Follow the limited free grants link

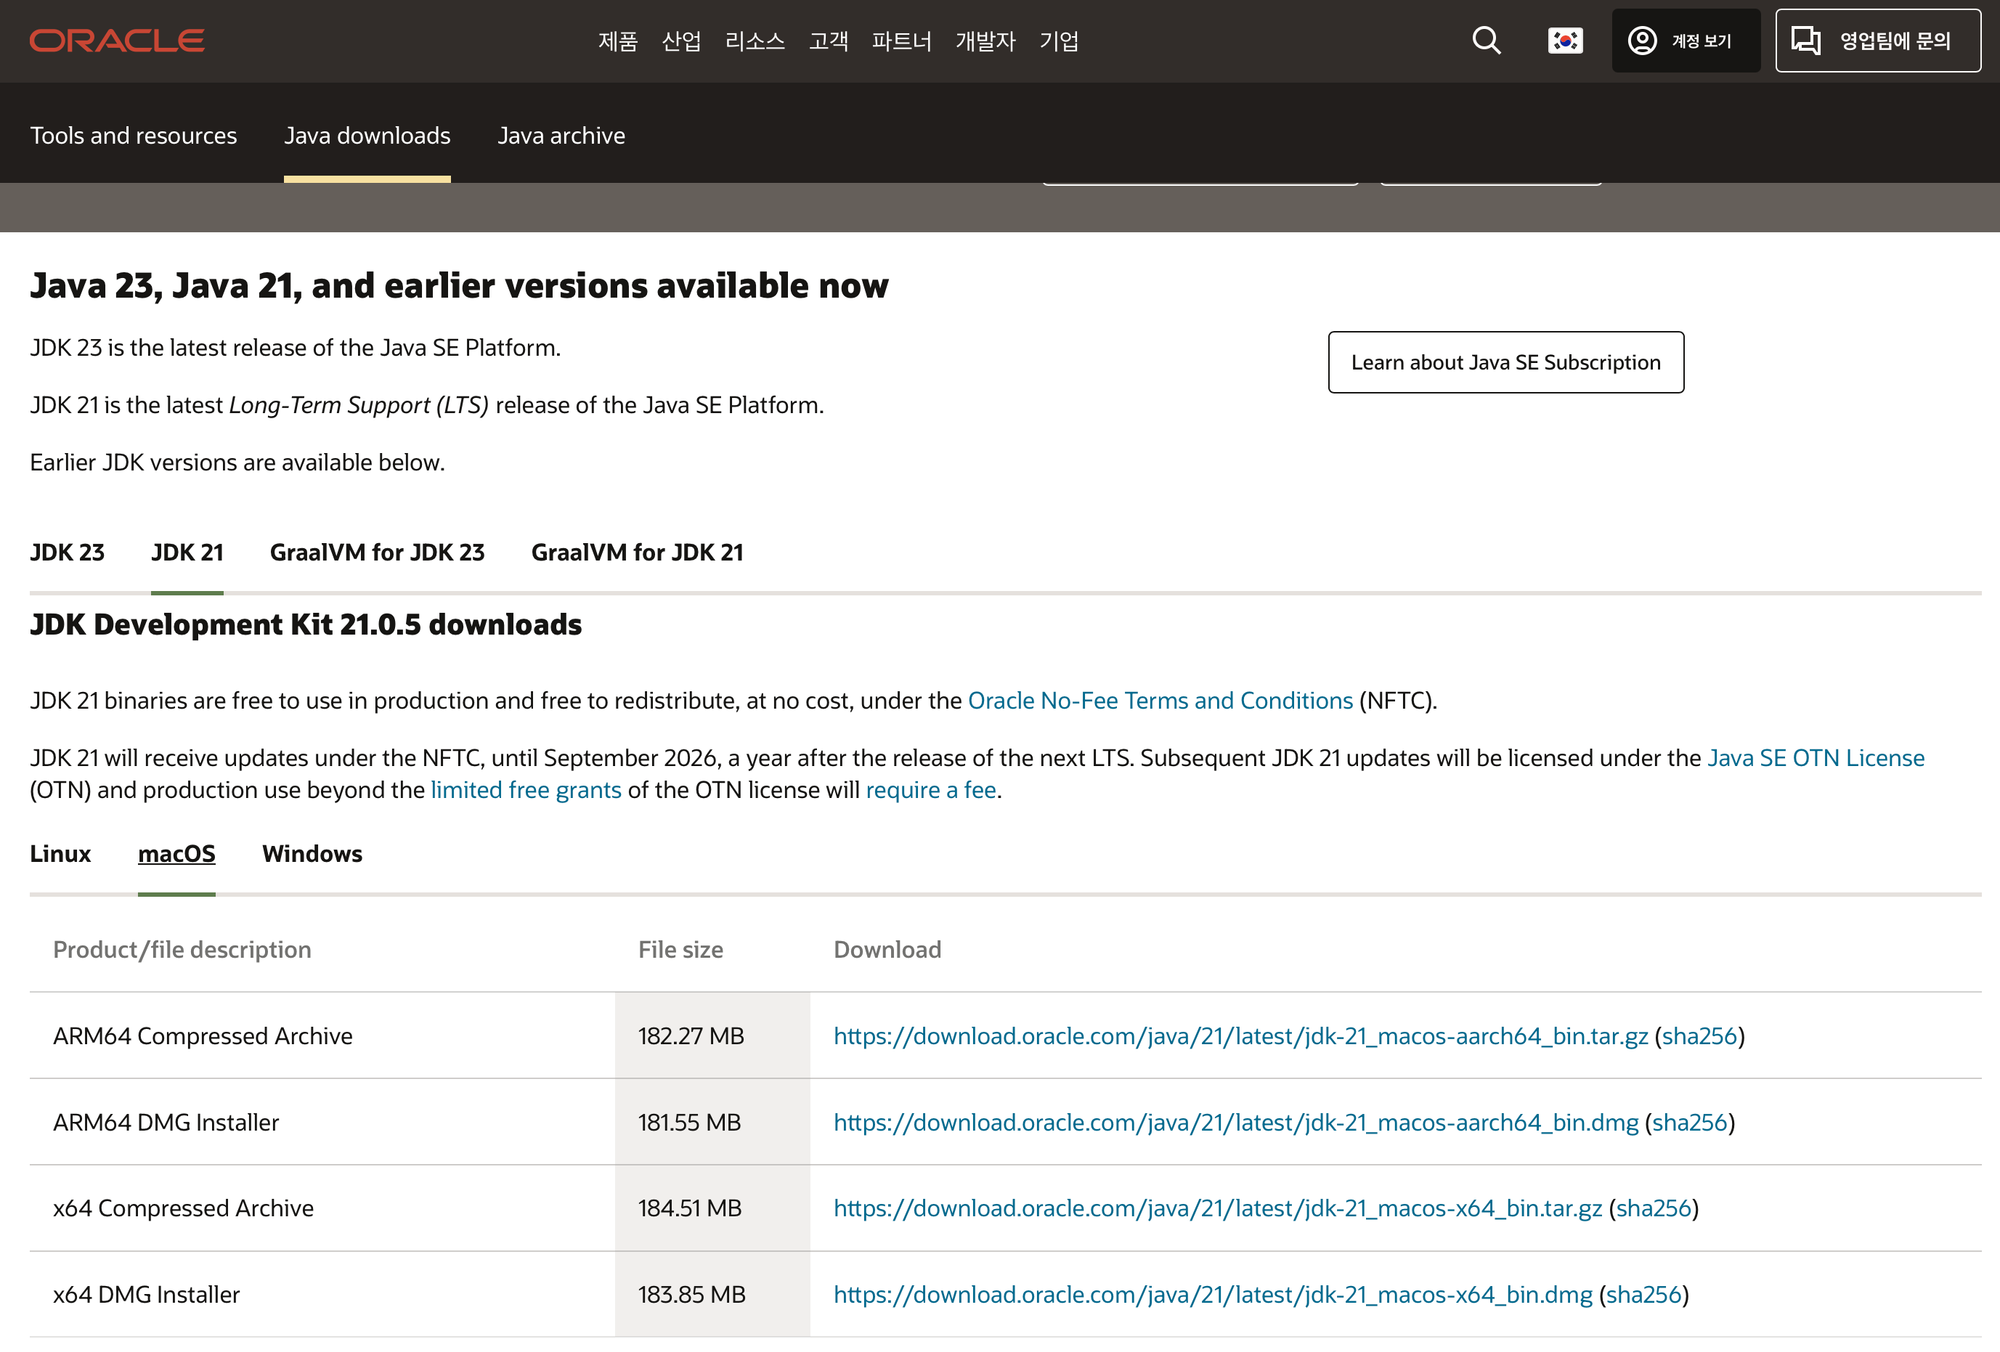point(526,790)
